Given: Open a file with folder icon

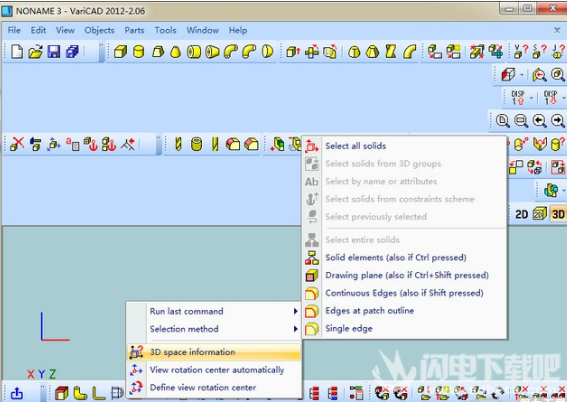Looking at the screenshot, I should point(35,51).
